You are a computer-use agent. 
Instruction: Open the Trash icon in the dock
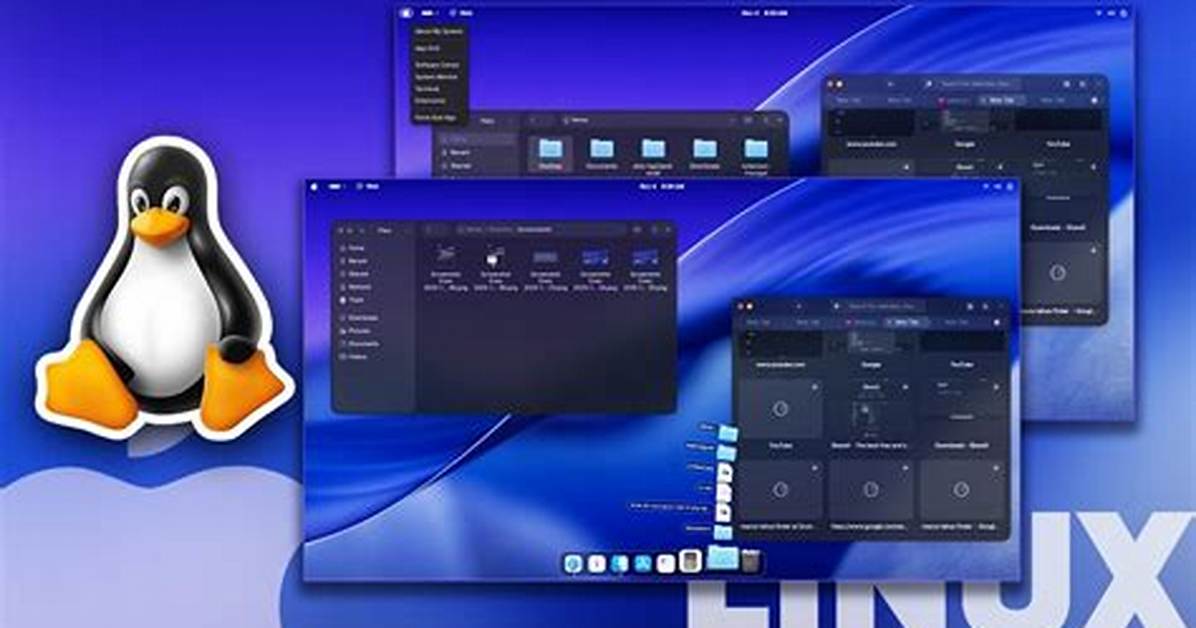pyautogui.click(x=751, y=562)
